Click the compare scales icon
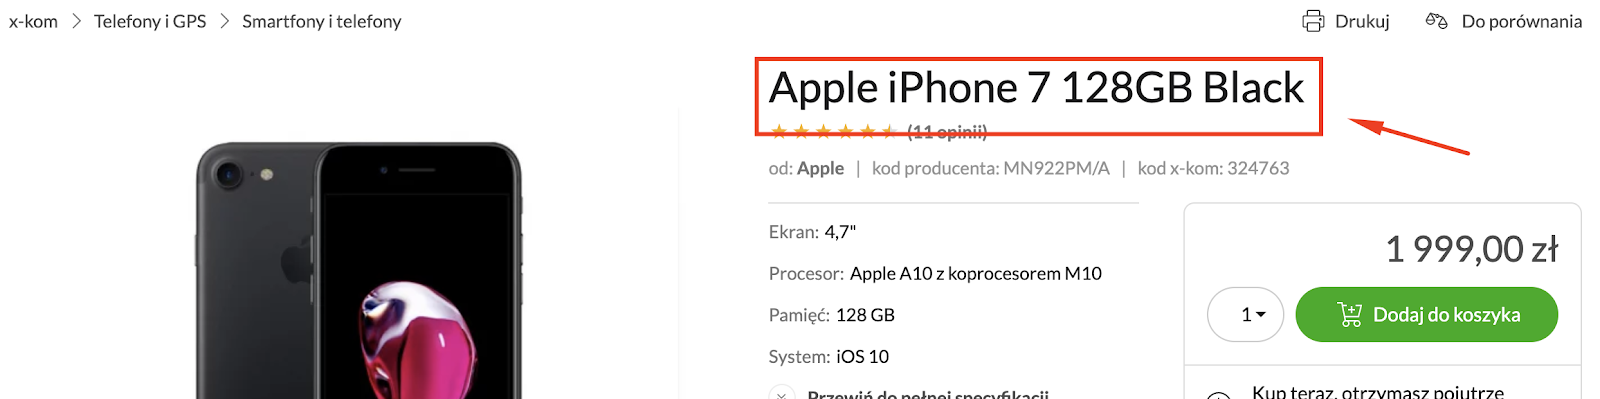 coord(1437,21)
